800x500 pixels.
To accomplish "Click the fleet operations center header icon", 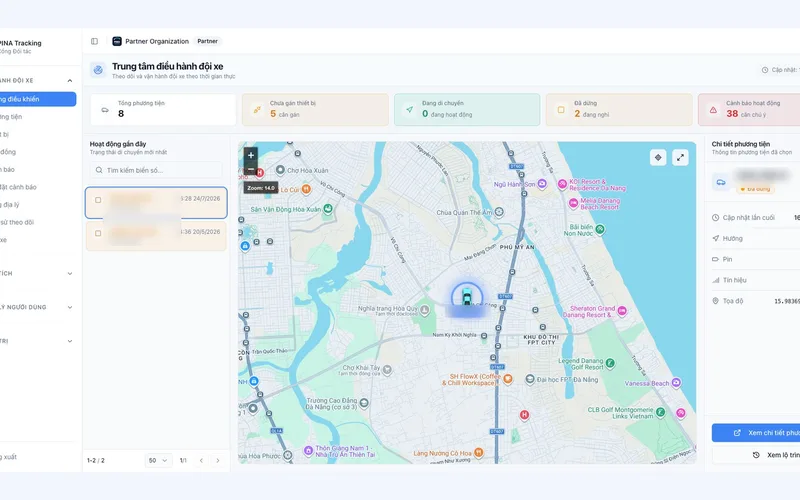I will tap(98, 70).
